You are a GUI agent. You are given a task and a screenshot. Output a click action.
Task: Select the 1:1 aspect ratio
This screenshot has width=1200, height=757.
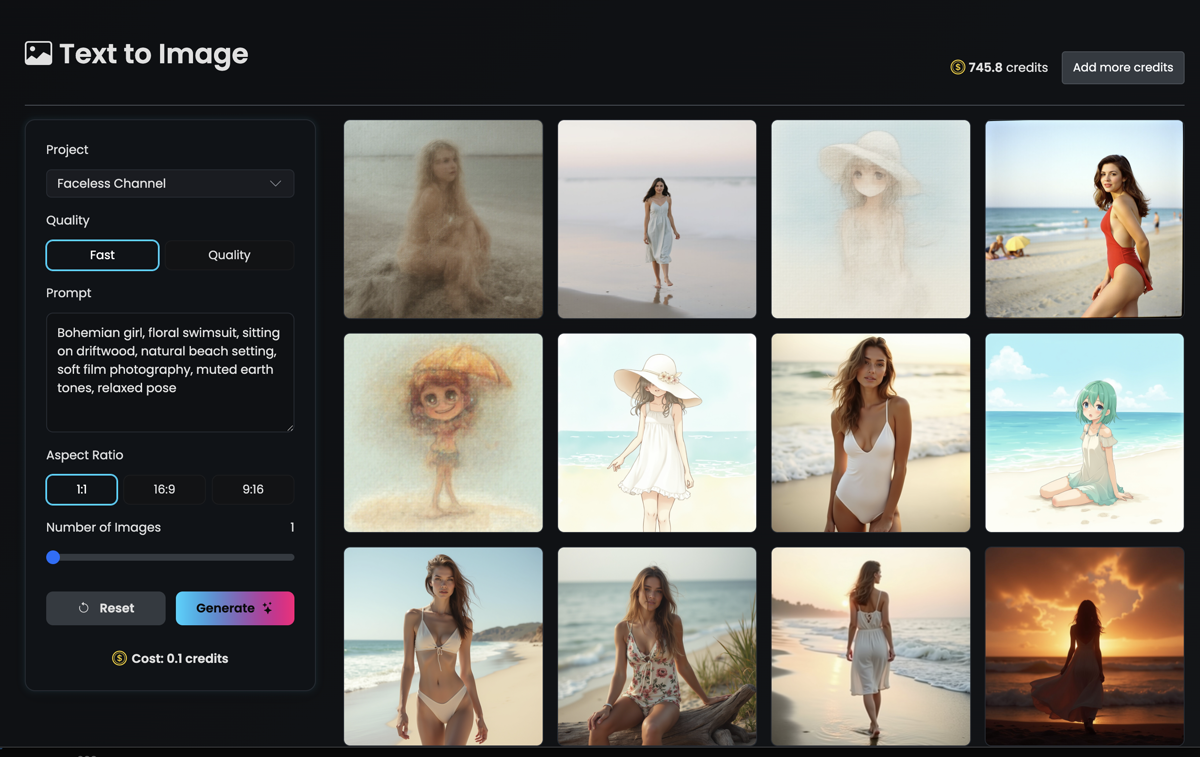tap(81, 489)
